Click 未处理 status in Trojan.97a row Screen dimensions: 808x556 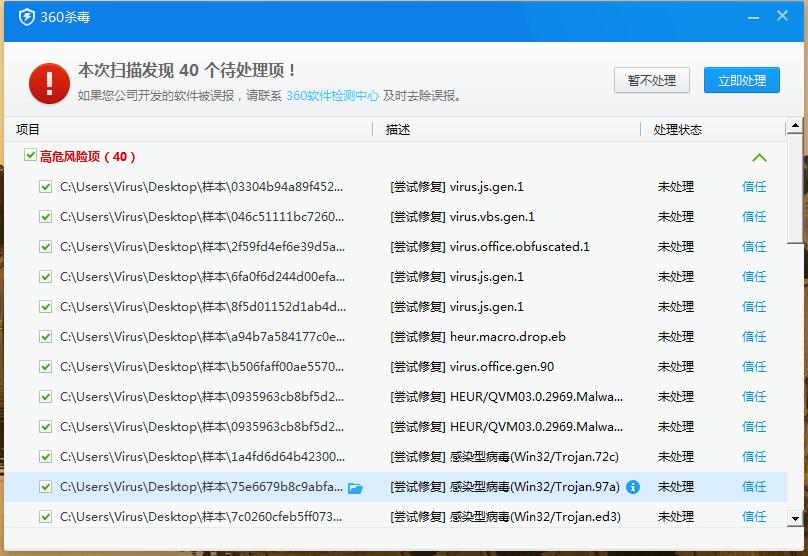[676, 486]
